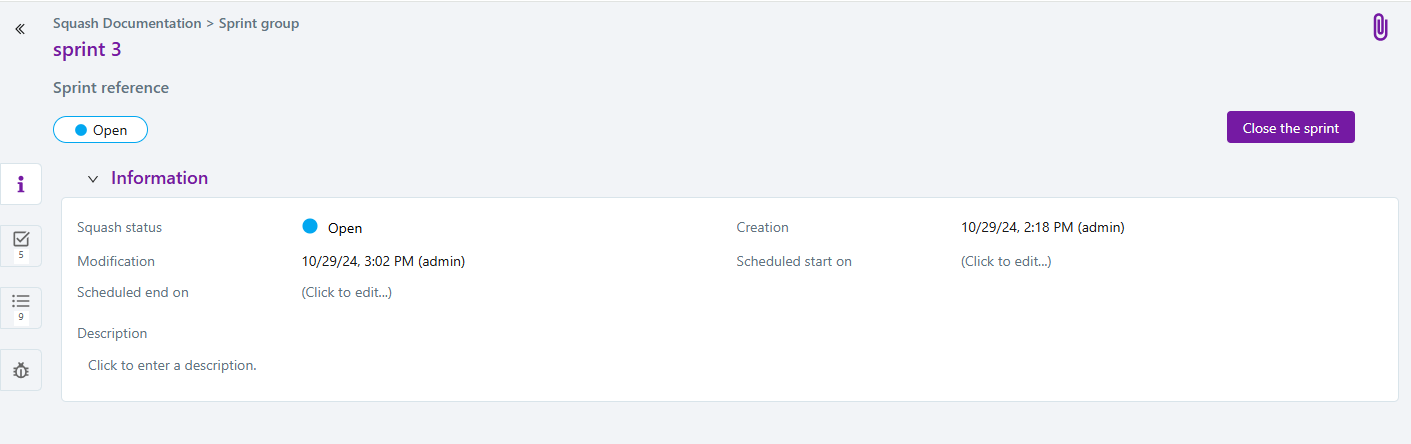Click to enter a description
Image resolution: width=1411 pixels, height=444 pixels.
[172, 366]
